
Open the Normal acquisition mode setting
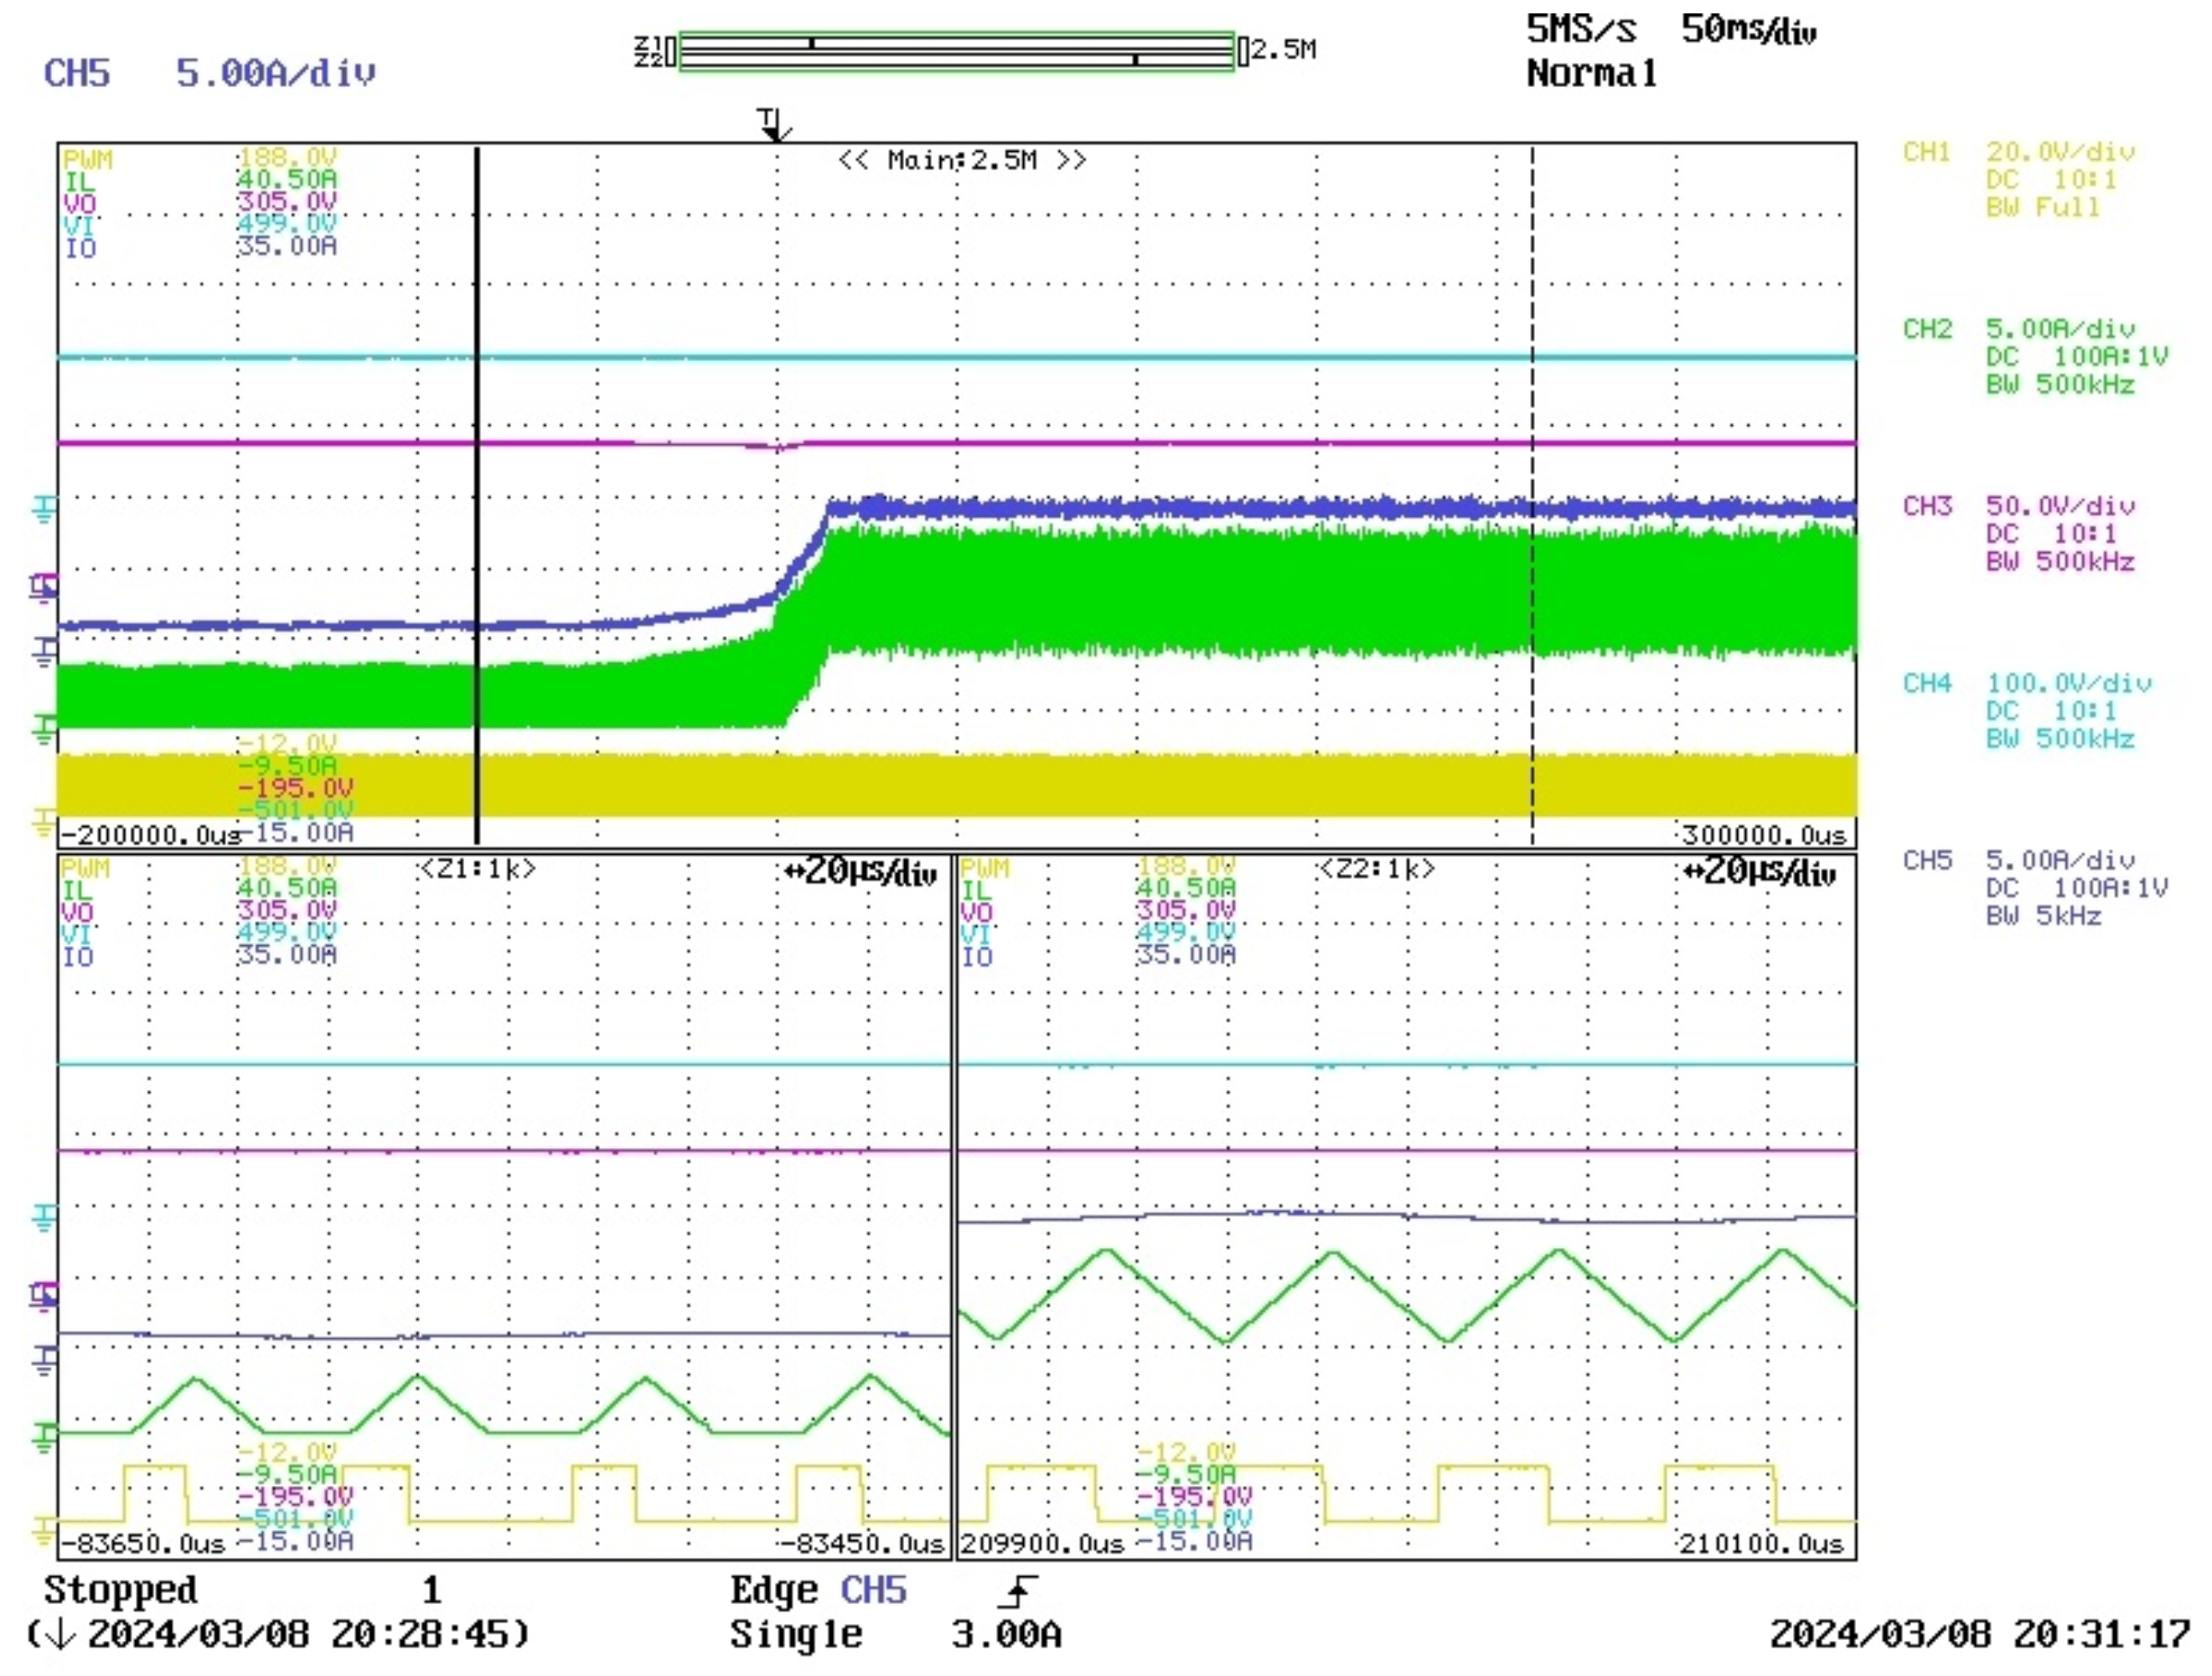[x=1591, y=74]
